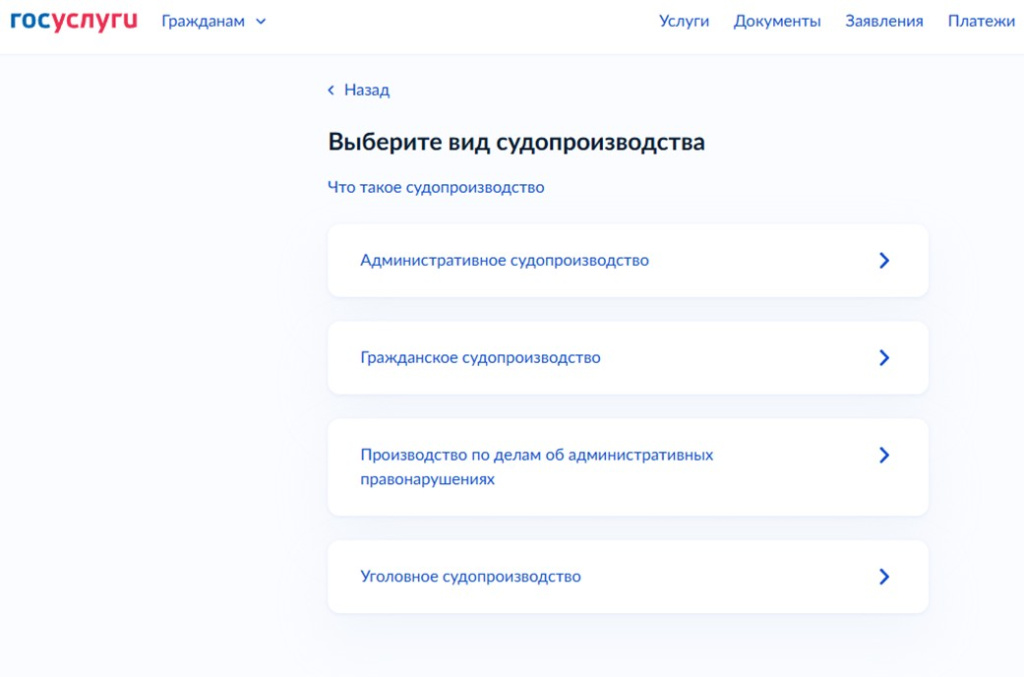
Task: Open the Услуги menu item
Action: point(684,21)
